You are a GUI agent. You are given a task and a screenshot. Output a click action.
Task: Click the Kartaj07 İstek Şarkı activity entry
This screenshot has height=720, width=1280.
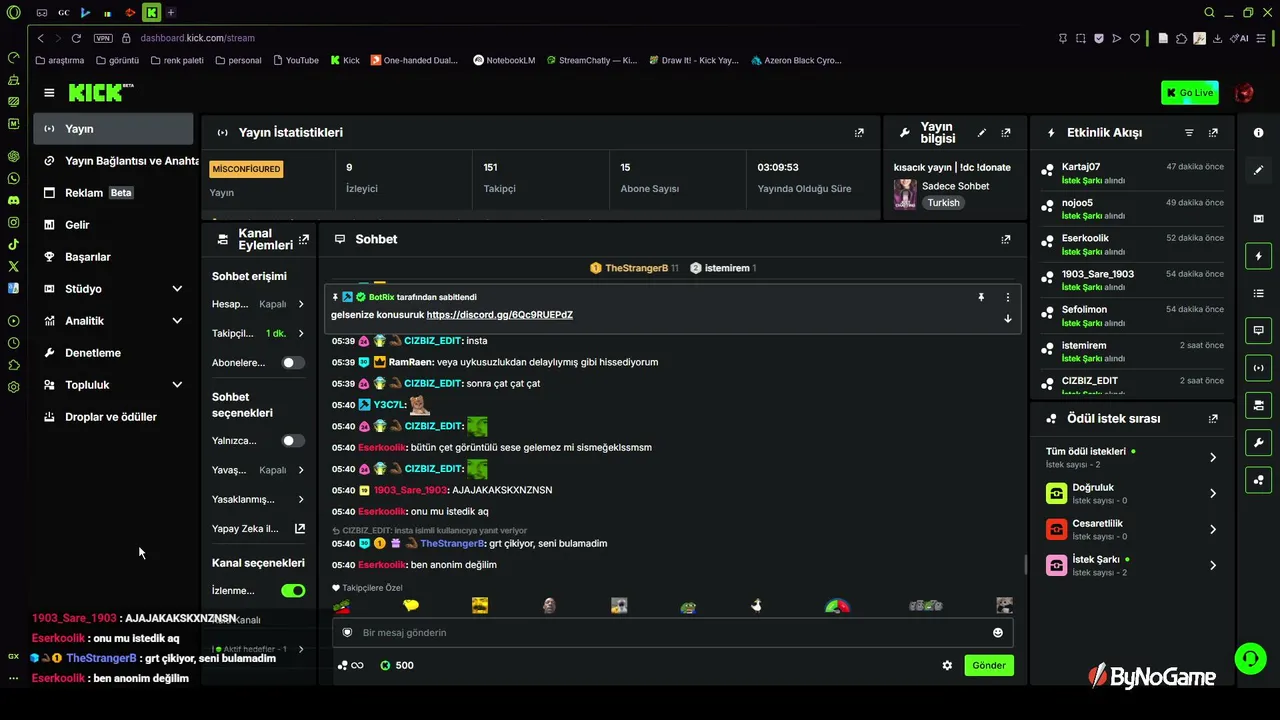(1133, 174)
